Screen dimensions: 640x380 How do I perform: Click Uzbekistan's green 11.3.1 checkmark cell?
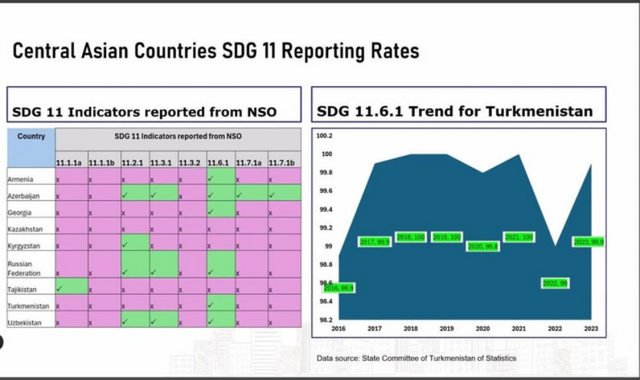164,320
